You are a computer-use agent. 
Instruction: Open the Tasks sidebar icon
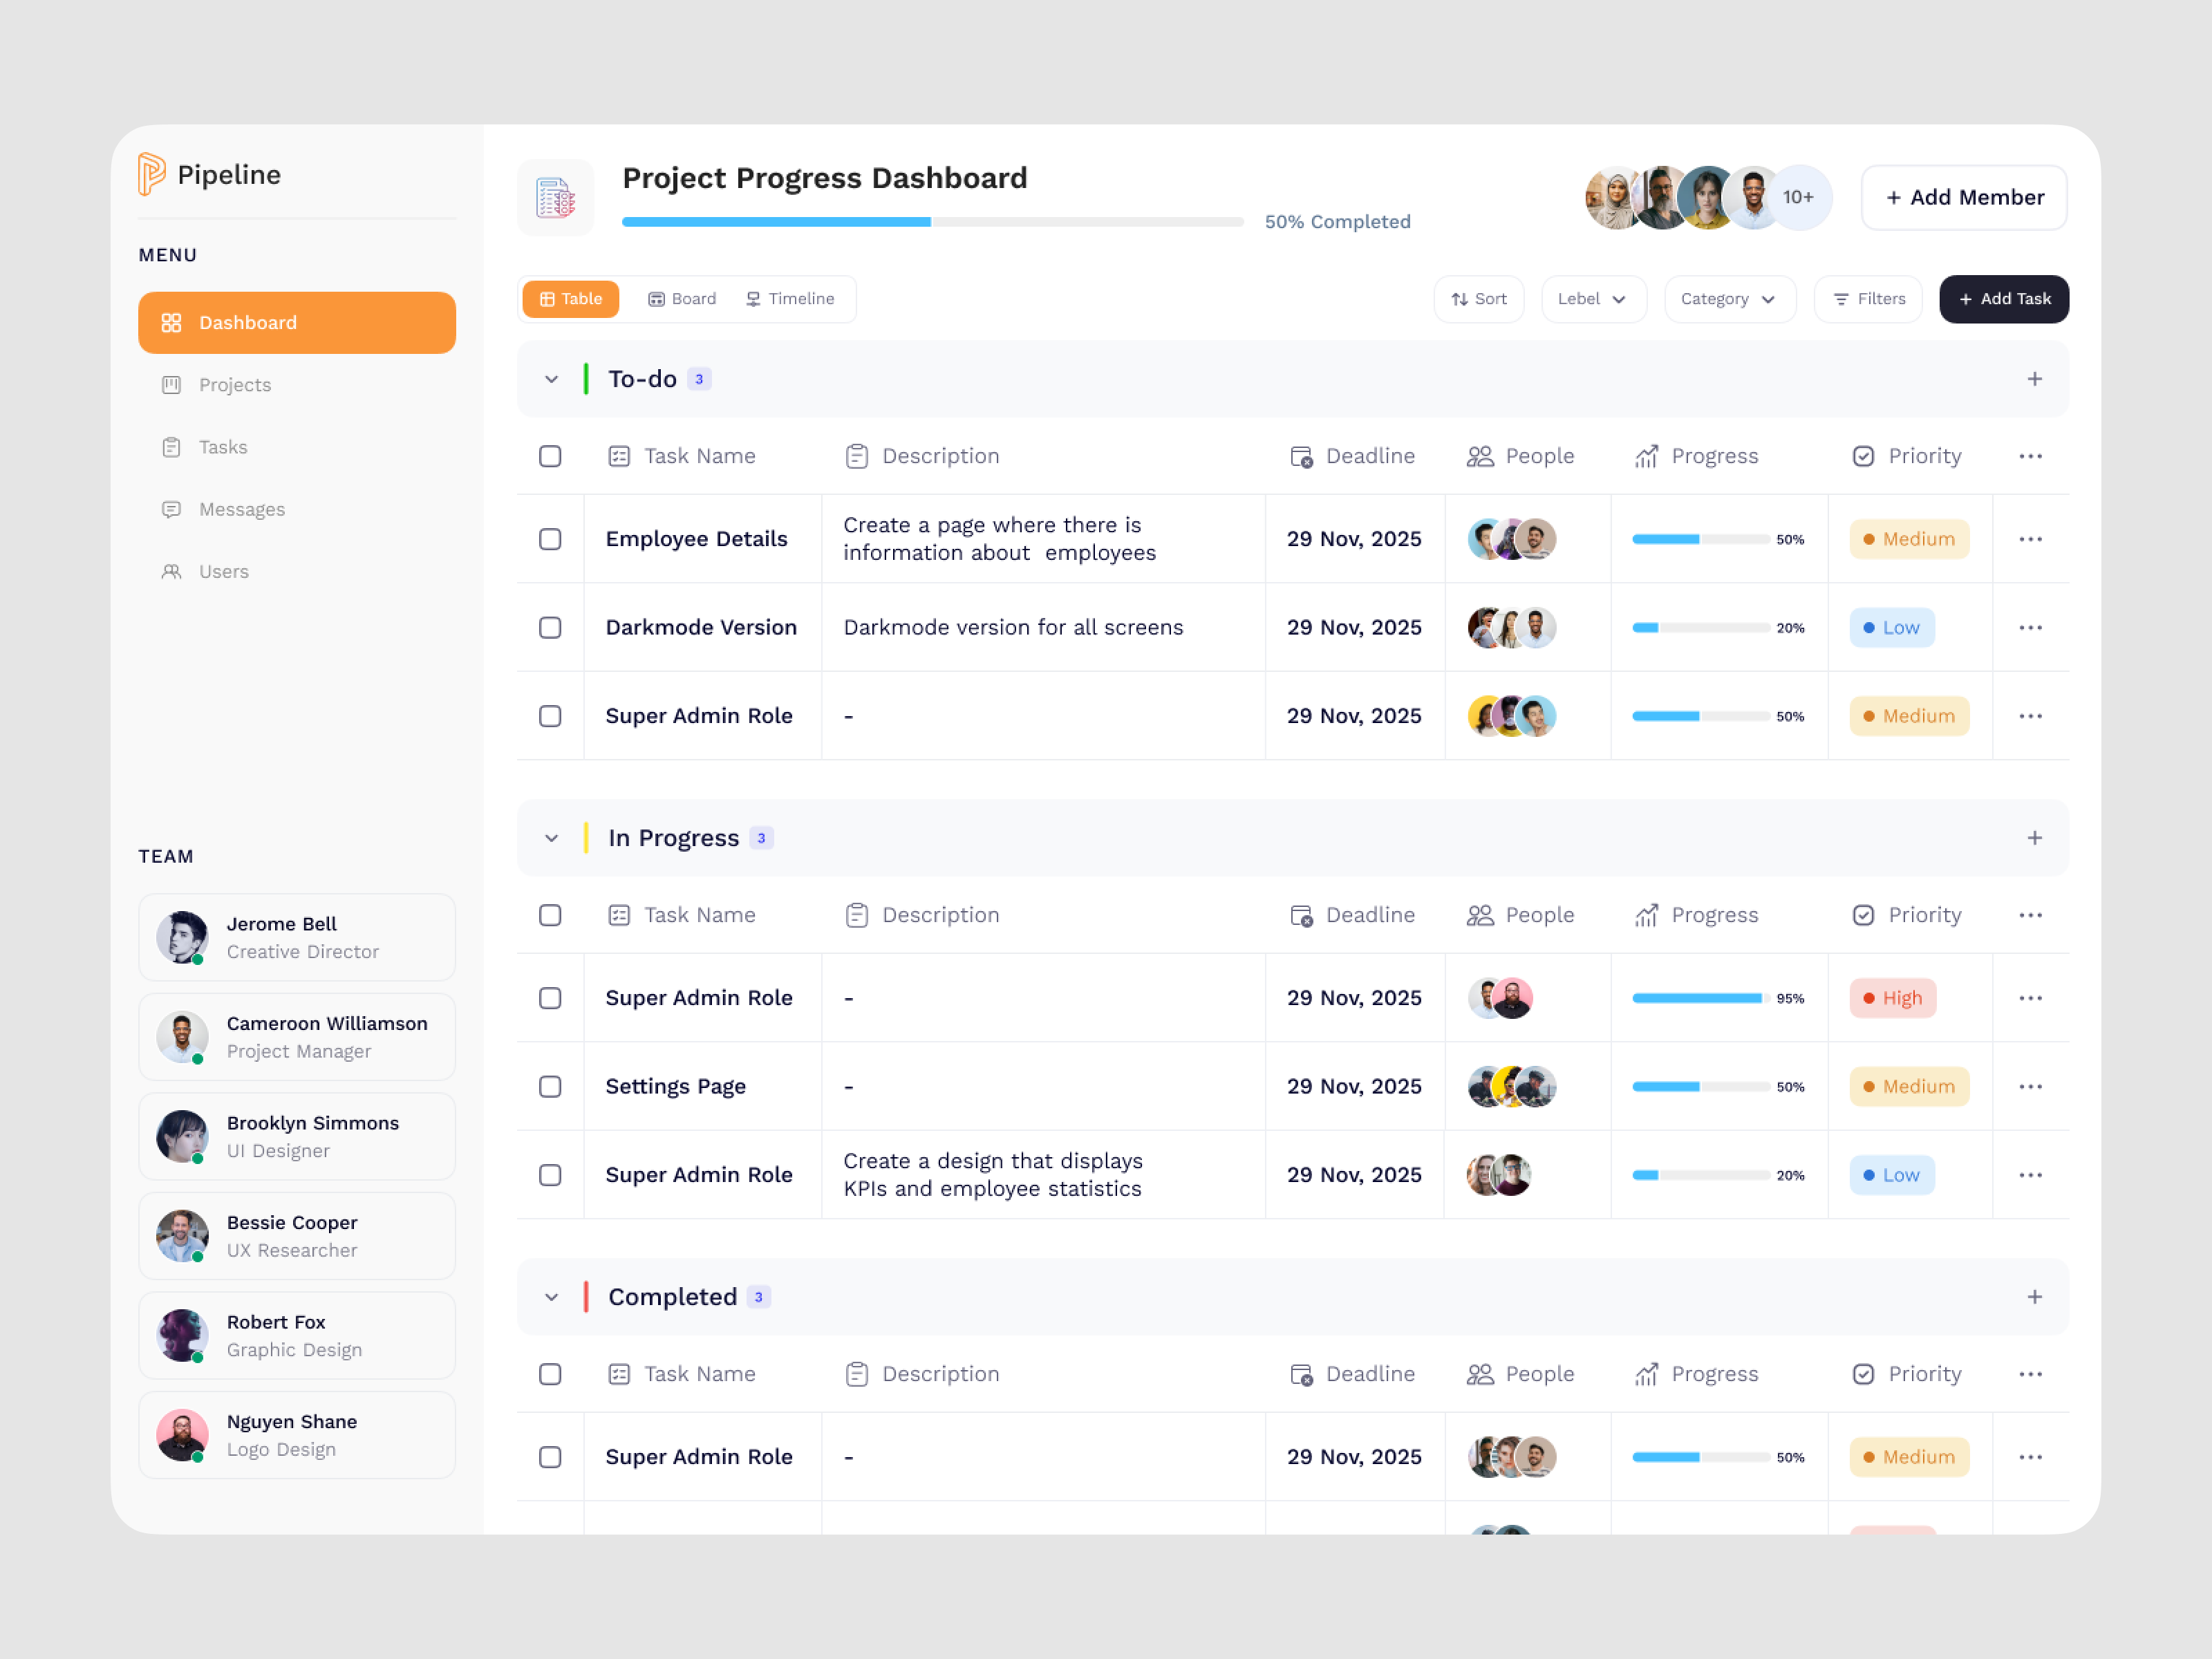click(171, 447)
